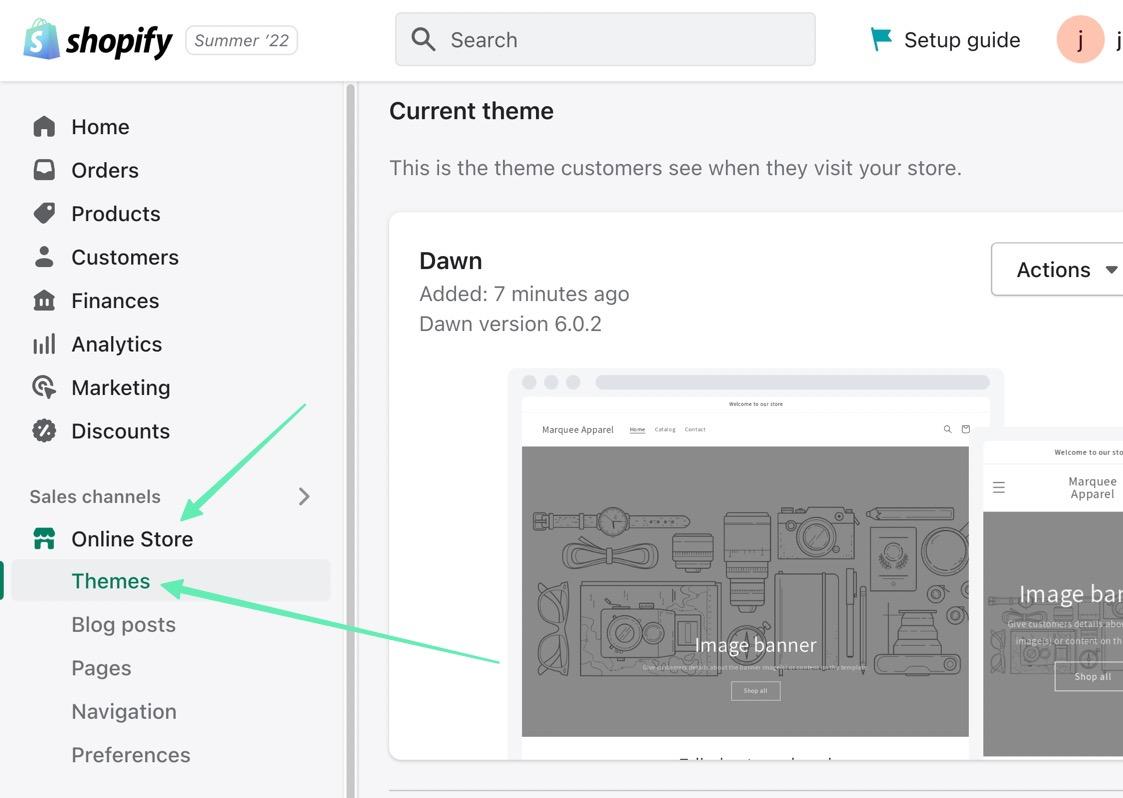The width and height of the screenshot is (1123, 798).
Task: Open Blog posts
Action: 123,624
